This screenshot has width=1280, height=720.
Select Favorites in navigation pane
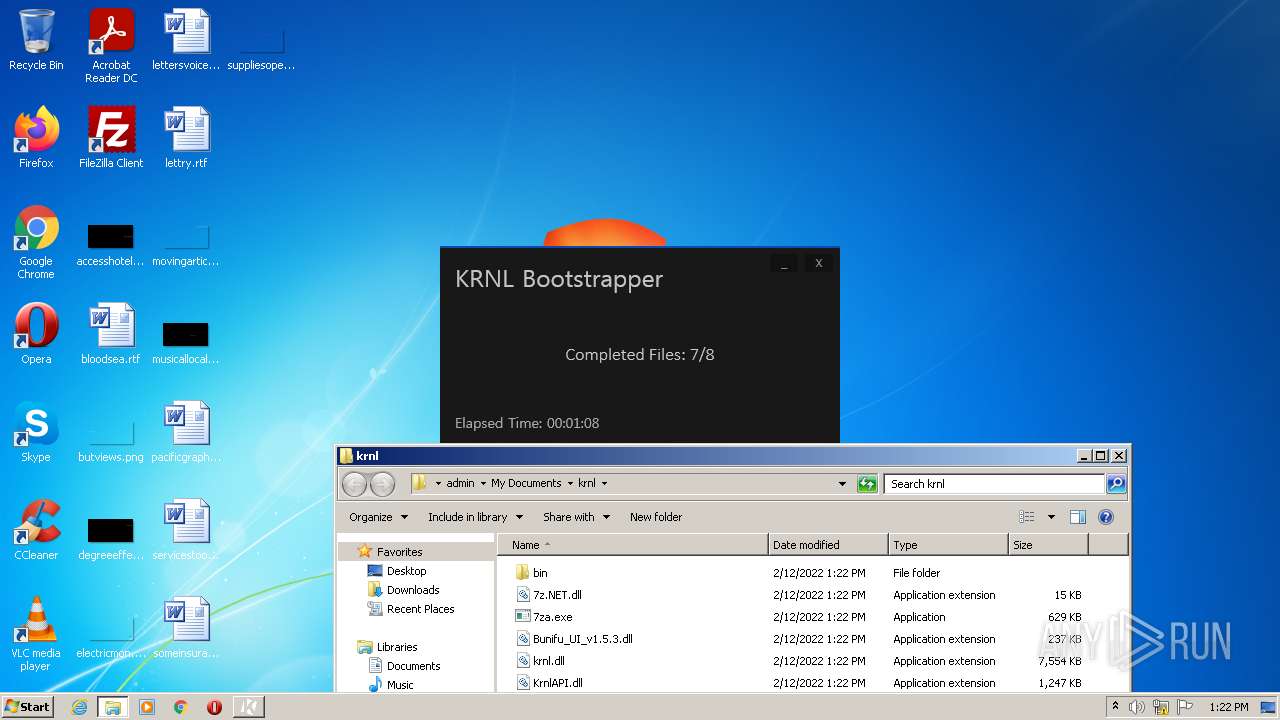point(399,552)
